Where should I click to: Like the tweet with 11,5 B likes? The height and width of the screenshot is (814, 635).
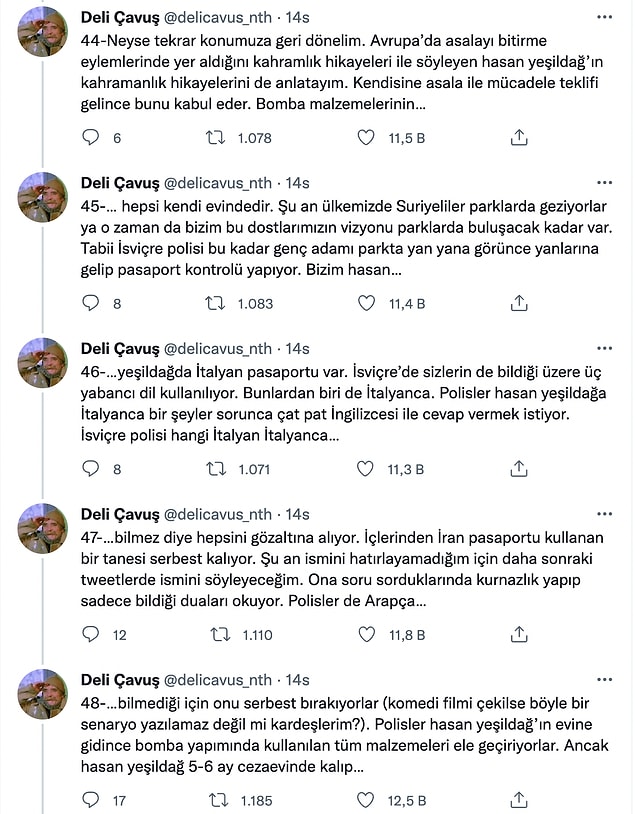[x=366, y=138]
